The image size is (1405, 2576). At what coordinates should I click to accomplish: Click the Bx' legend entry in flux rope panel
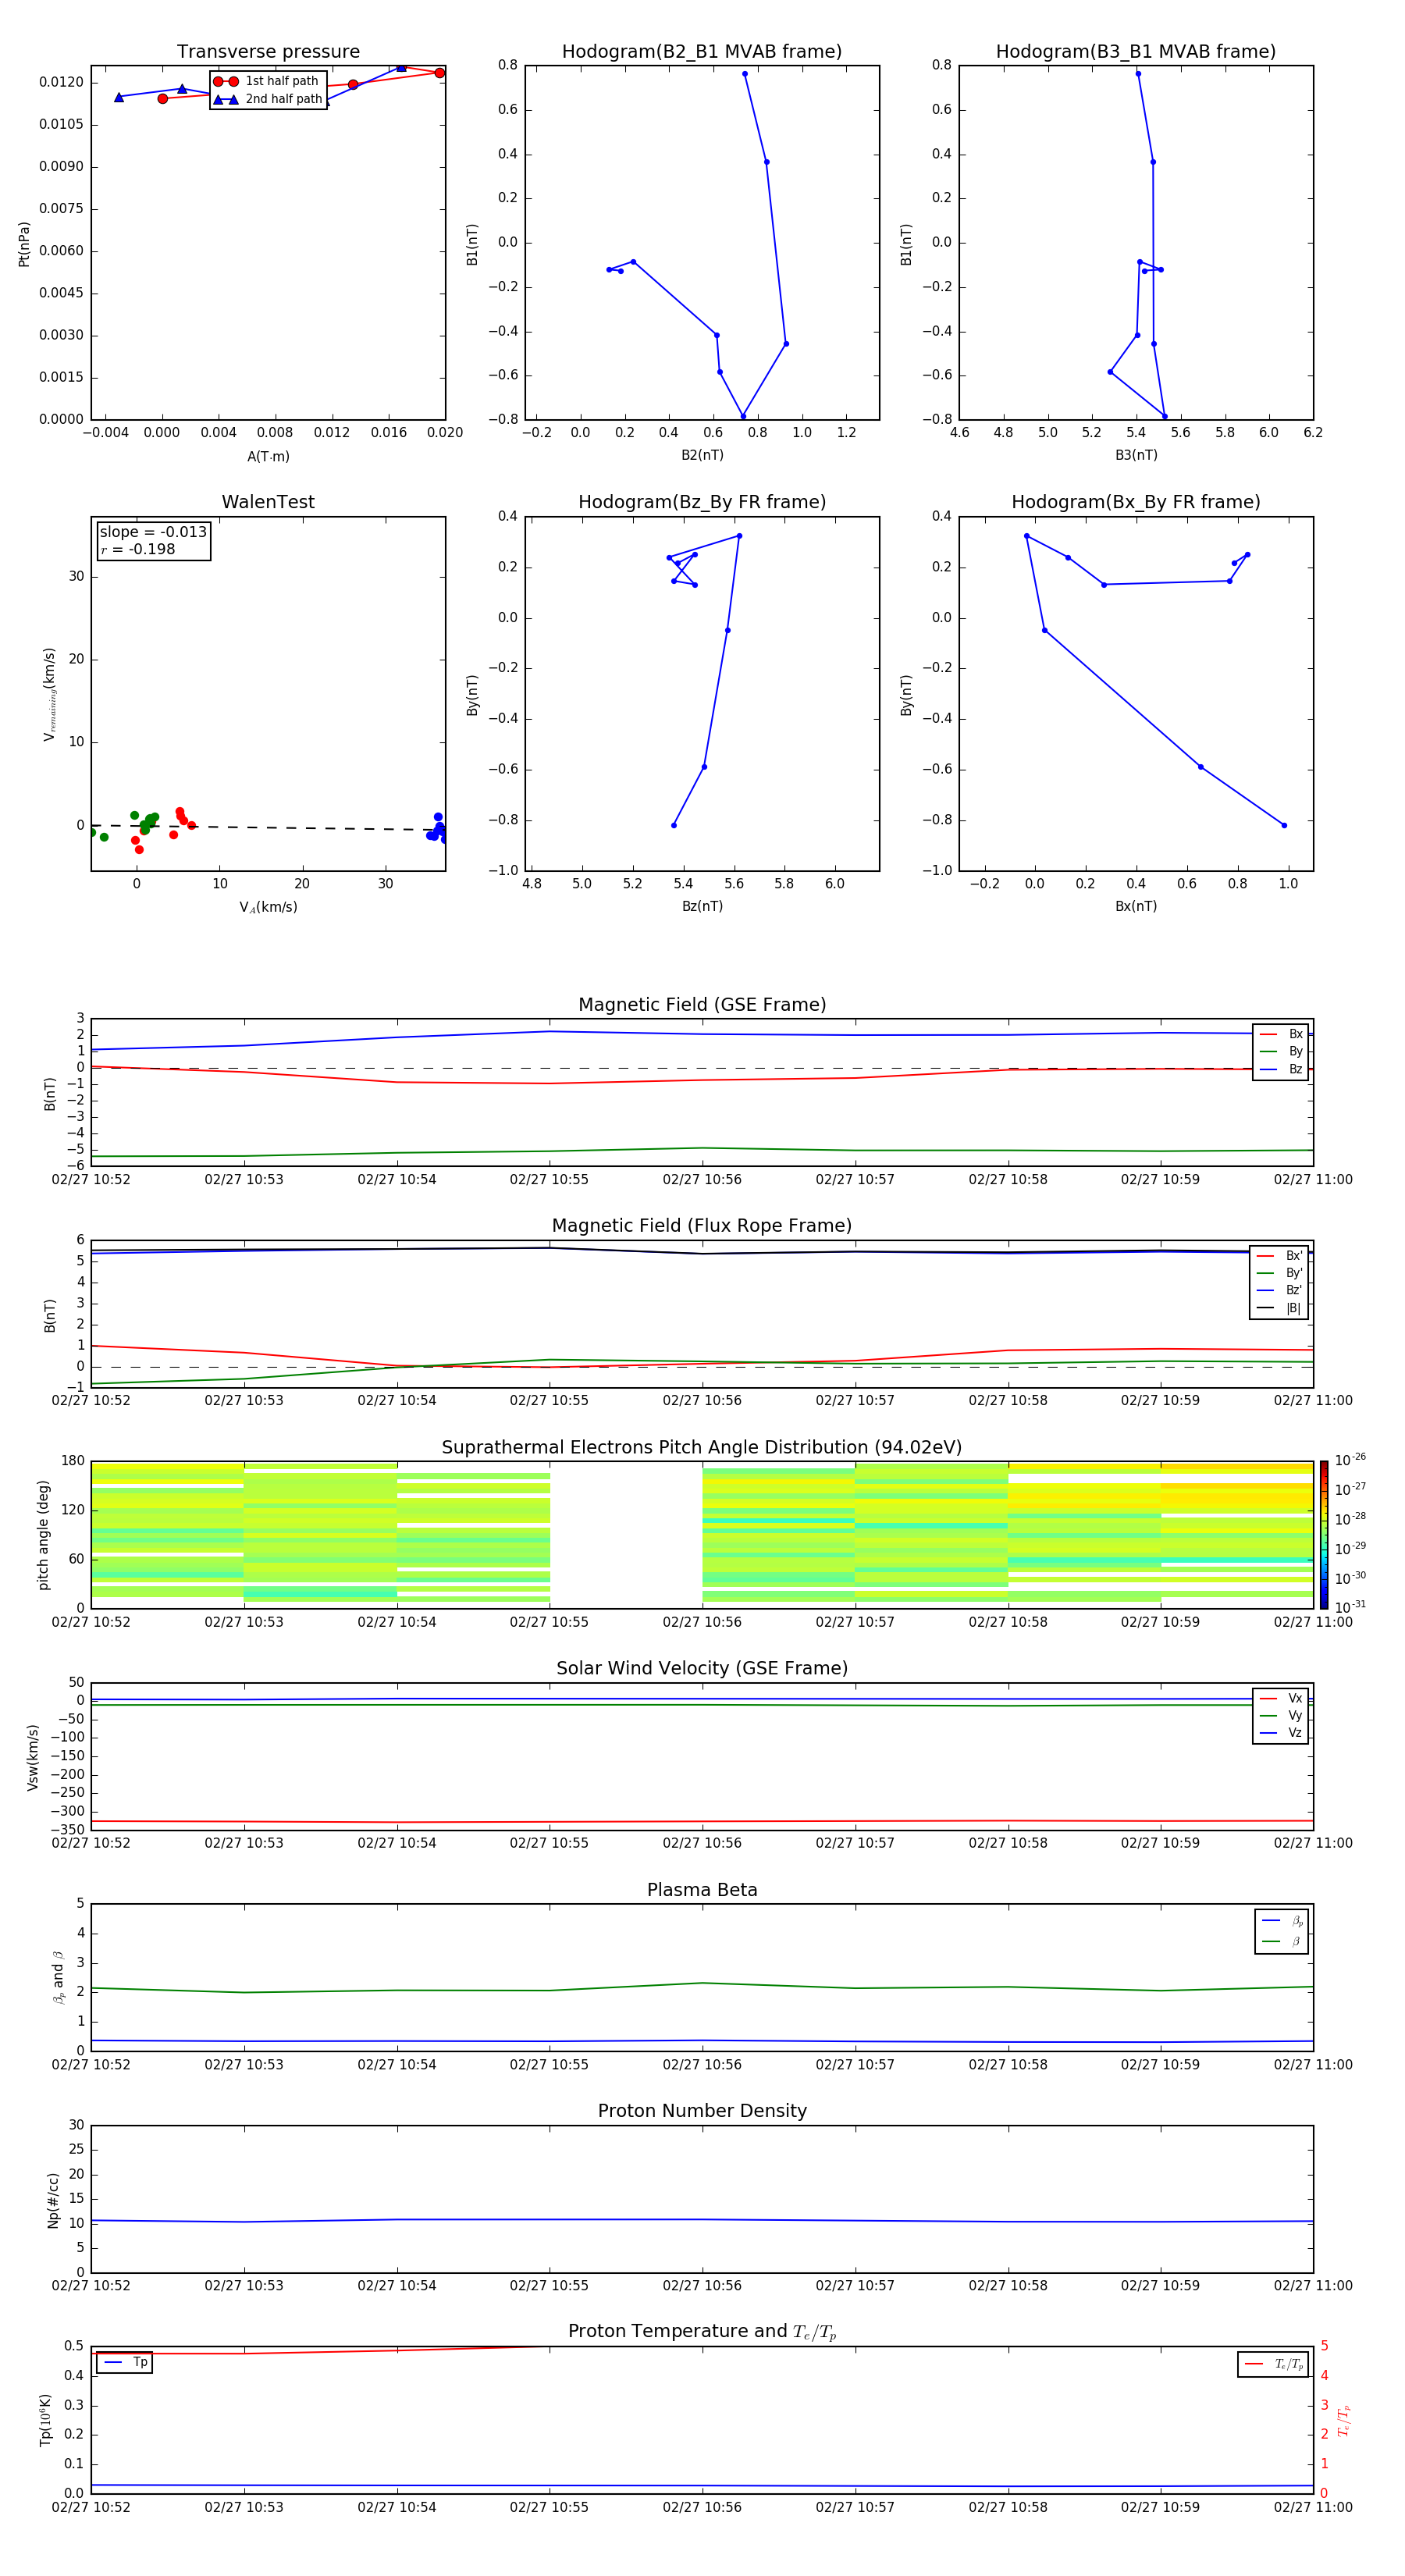coord(1279,1256)
